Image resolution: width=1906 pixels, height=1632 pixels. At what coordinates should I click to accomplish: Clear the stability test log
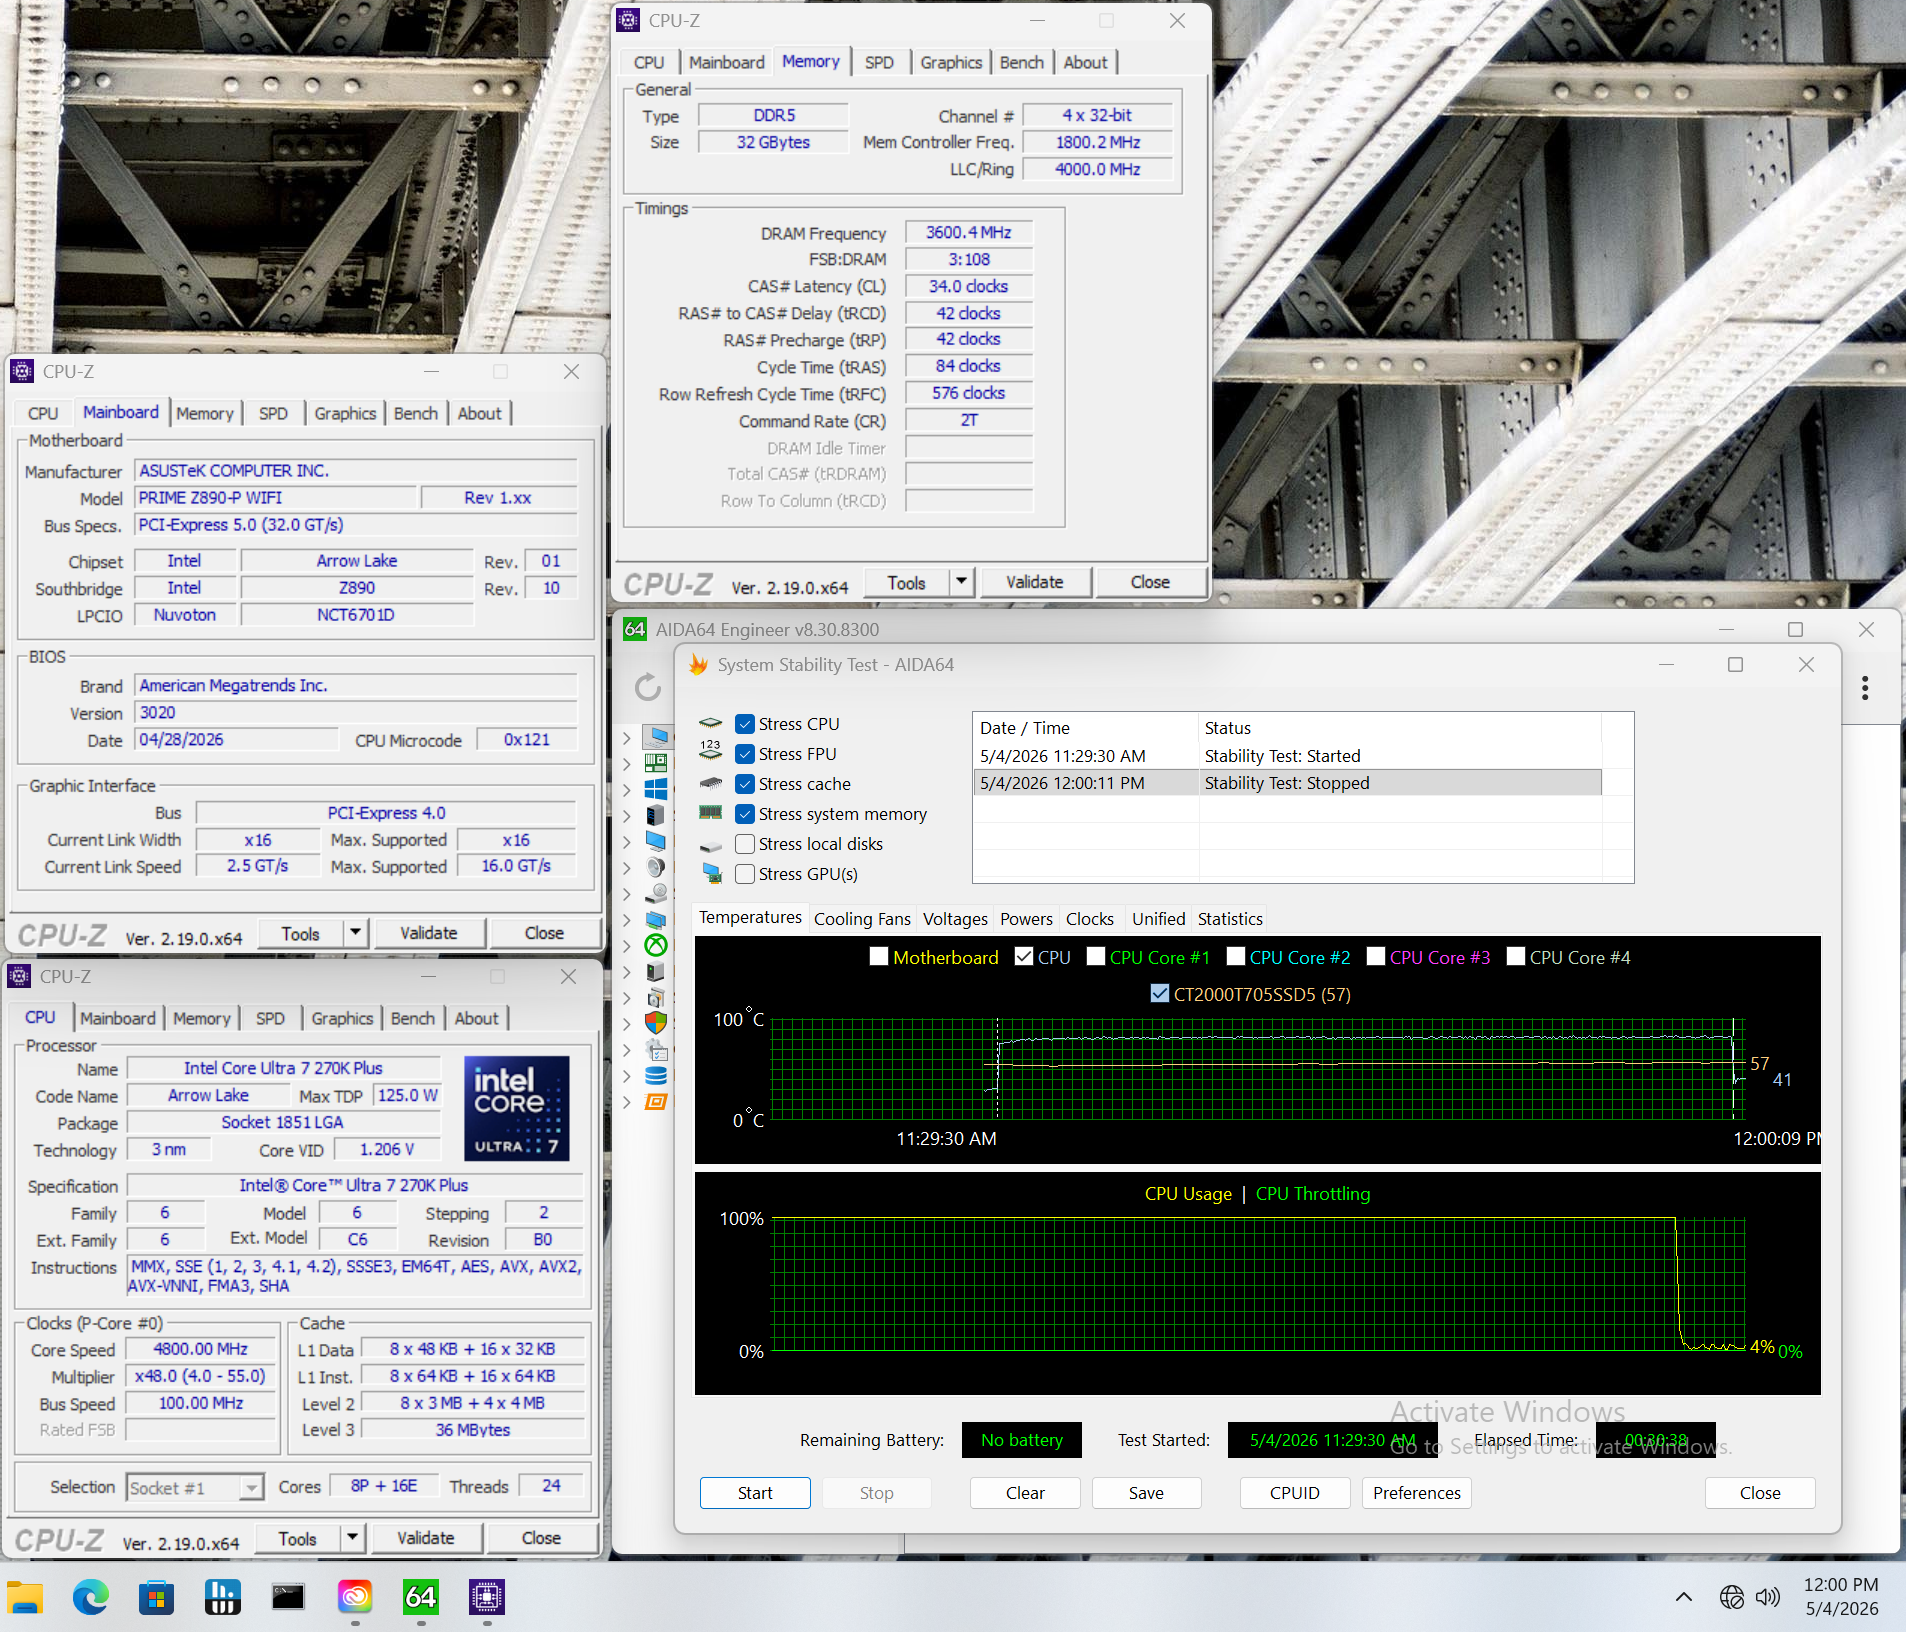click(1025, 1493)
